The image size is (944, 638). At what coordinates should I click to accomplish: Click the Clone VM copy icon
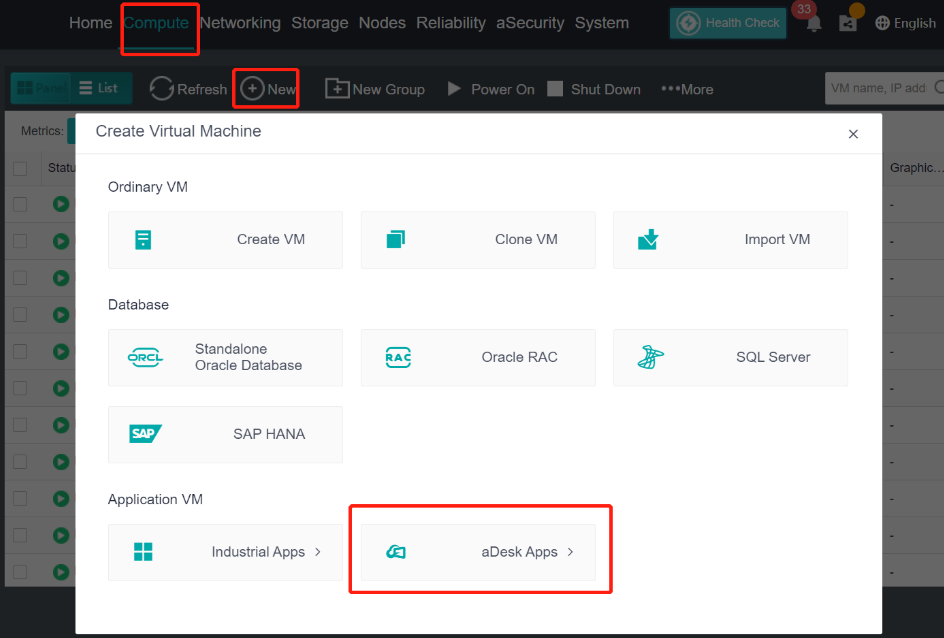point(396,239)
